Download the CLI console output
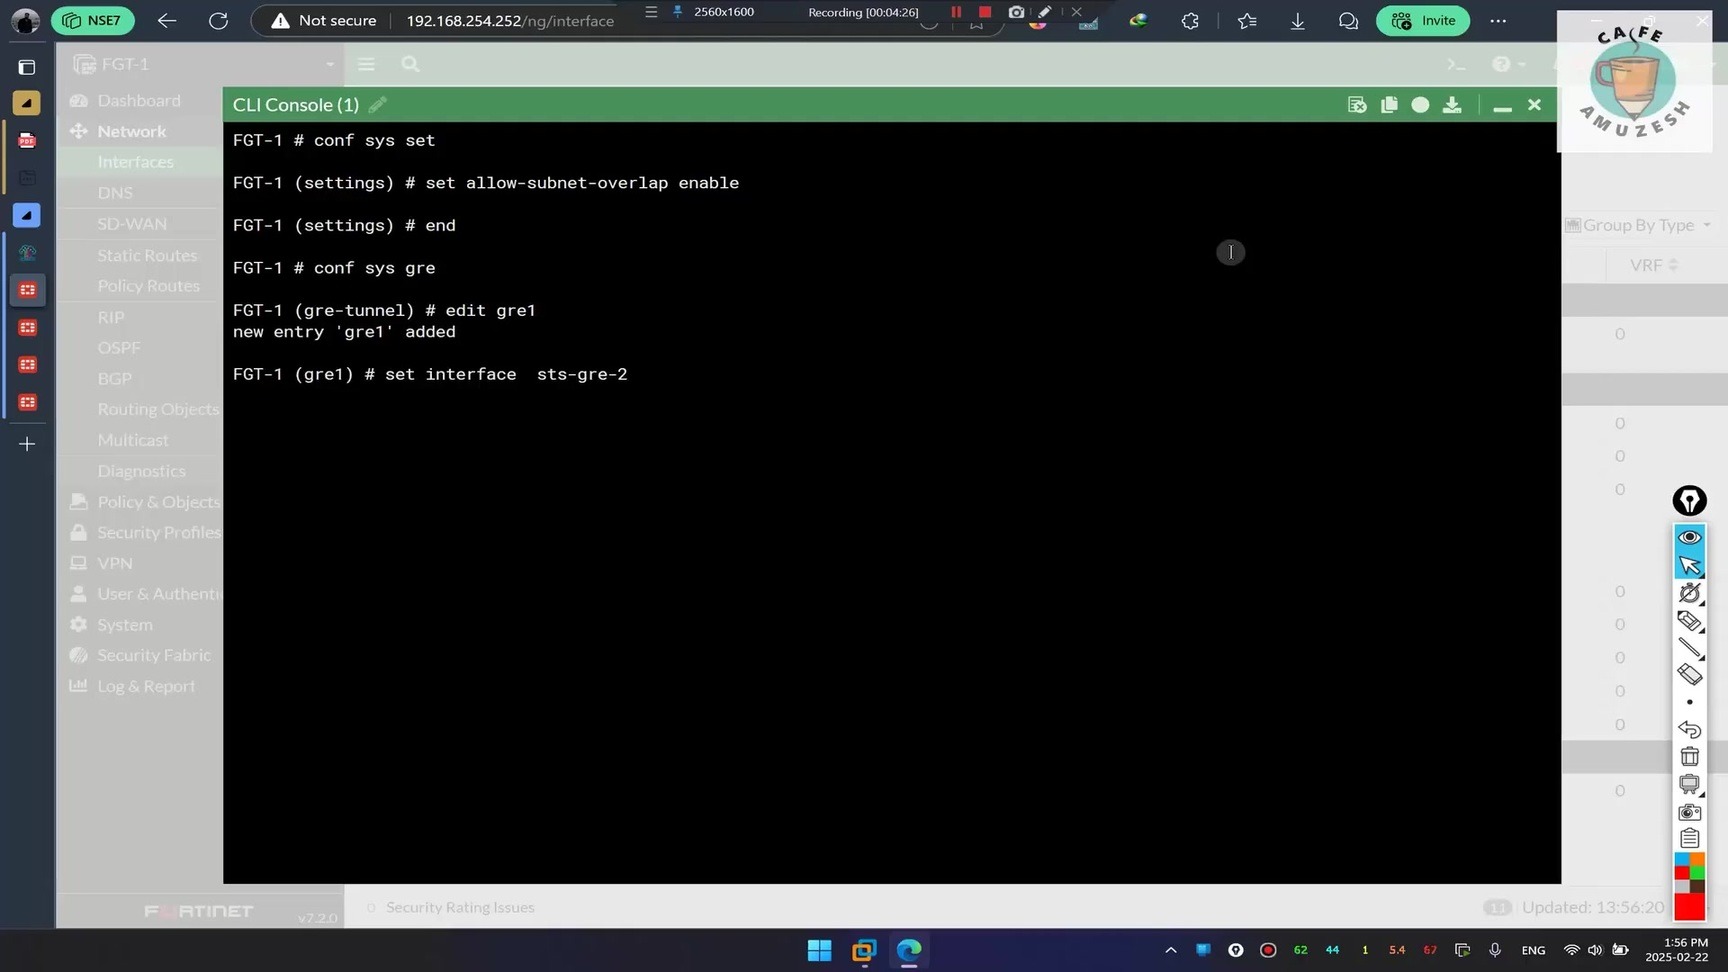The width and height of the screenshot is (1728, 972). click(x=1452, y=105)
